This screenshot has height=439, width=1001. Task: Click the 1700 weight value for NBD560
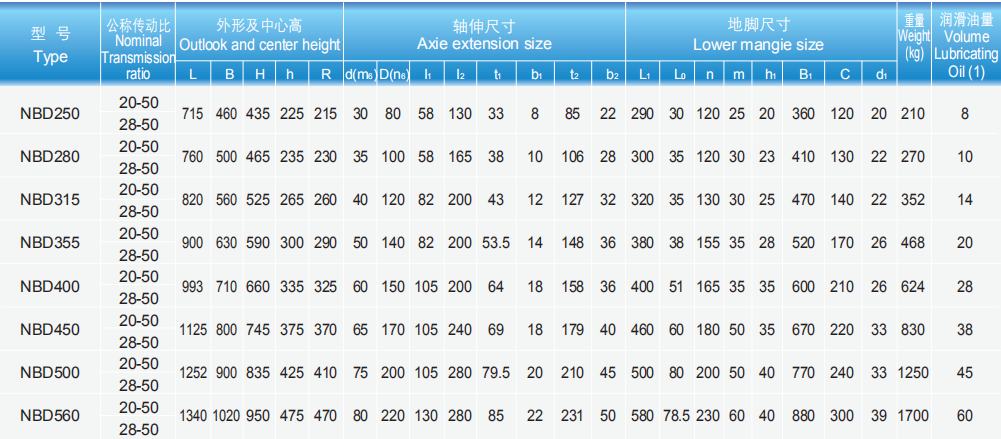coord(913,415)
